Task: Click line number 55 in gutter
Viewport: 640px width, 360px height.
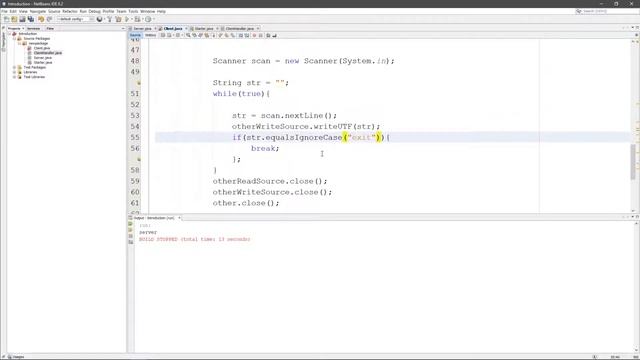Action: coord(135,138)
